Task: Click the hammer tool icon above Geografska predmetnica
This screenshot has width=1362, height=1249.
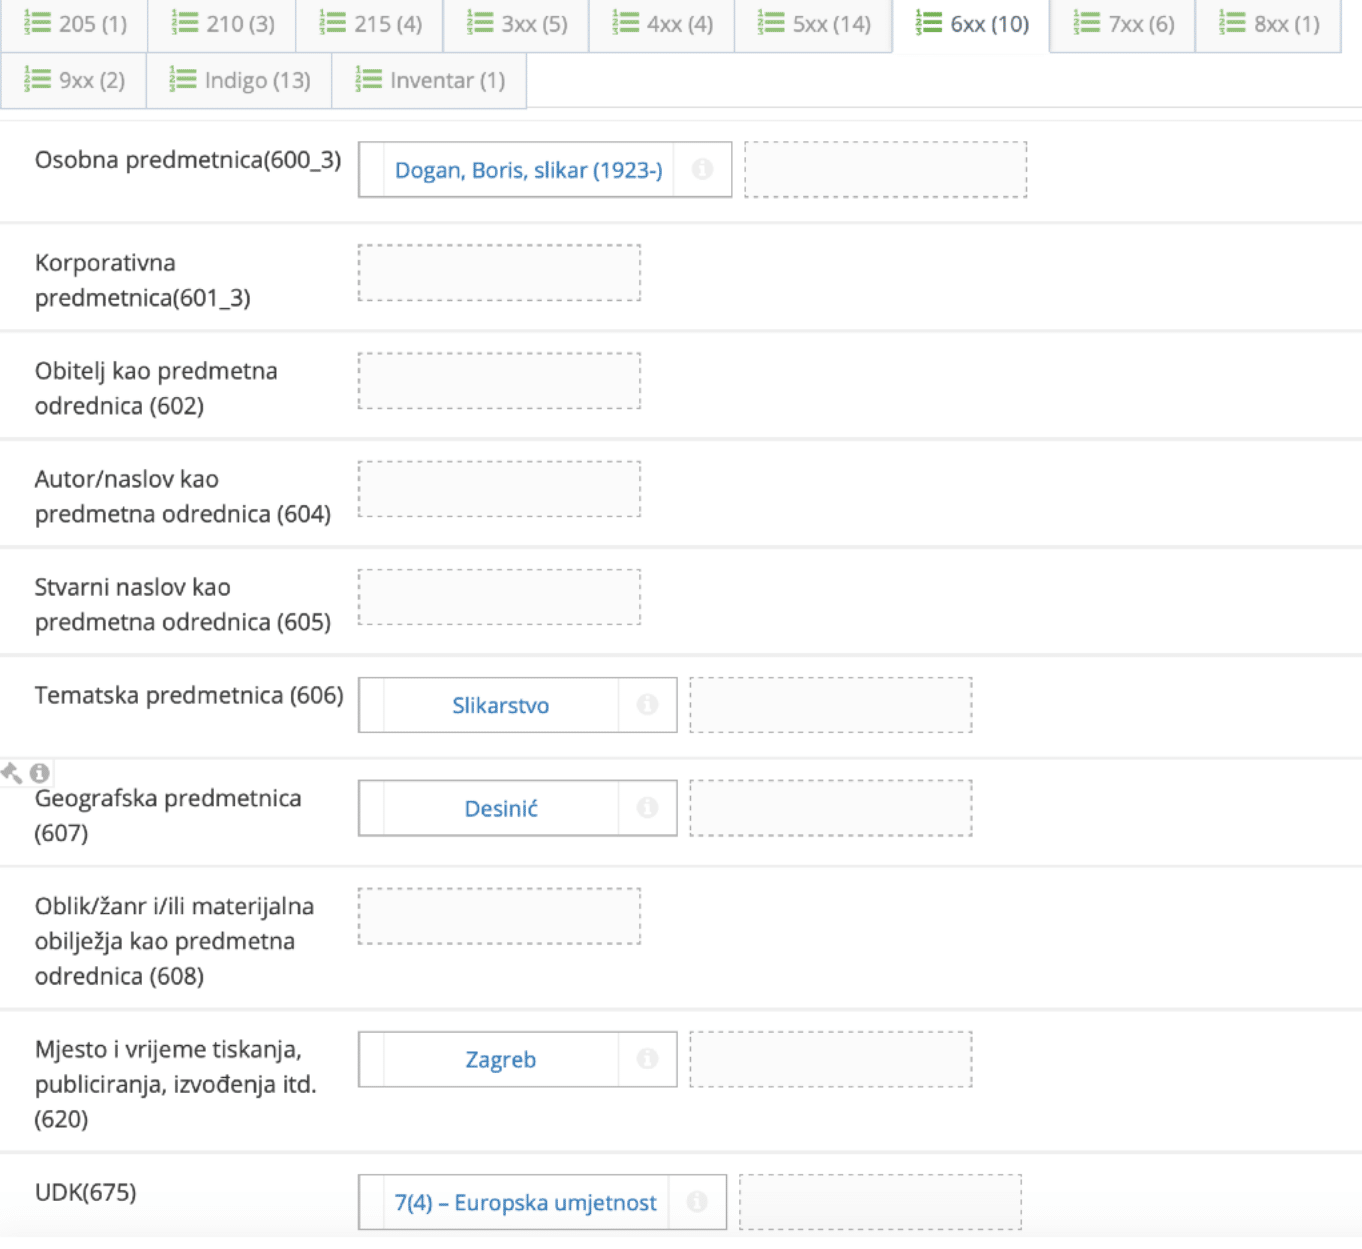Action: (x=12, y=771)
